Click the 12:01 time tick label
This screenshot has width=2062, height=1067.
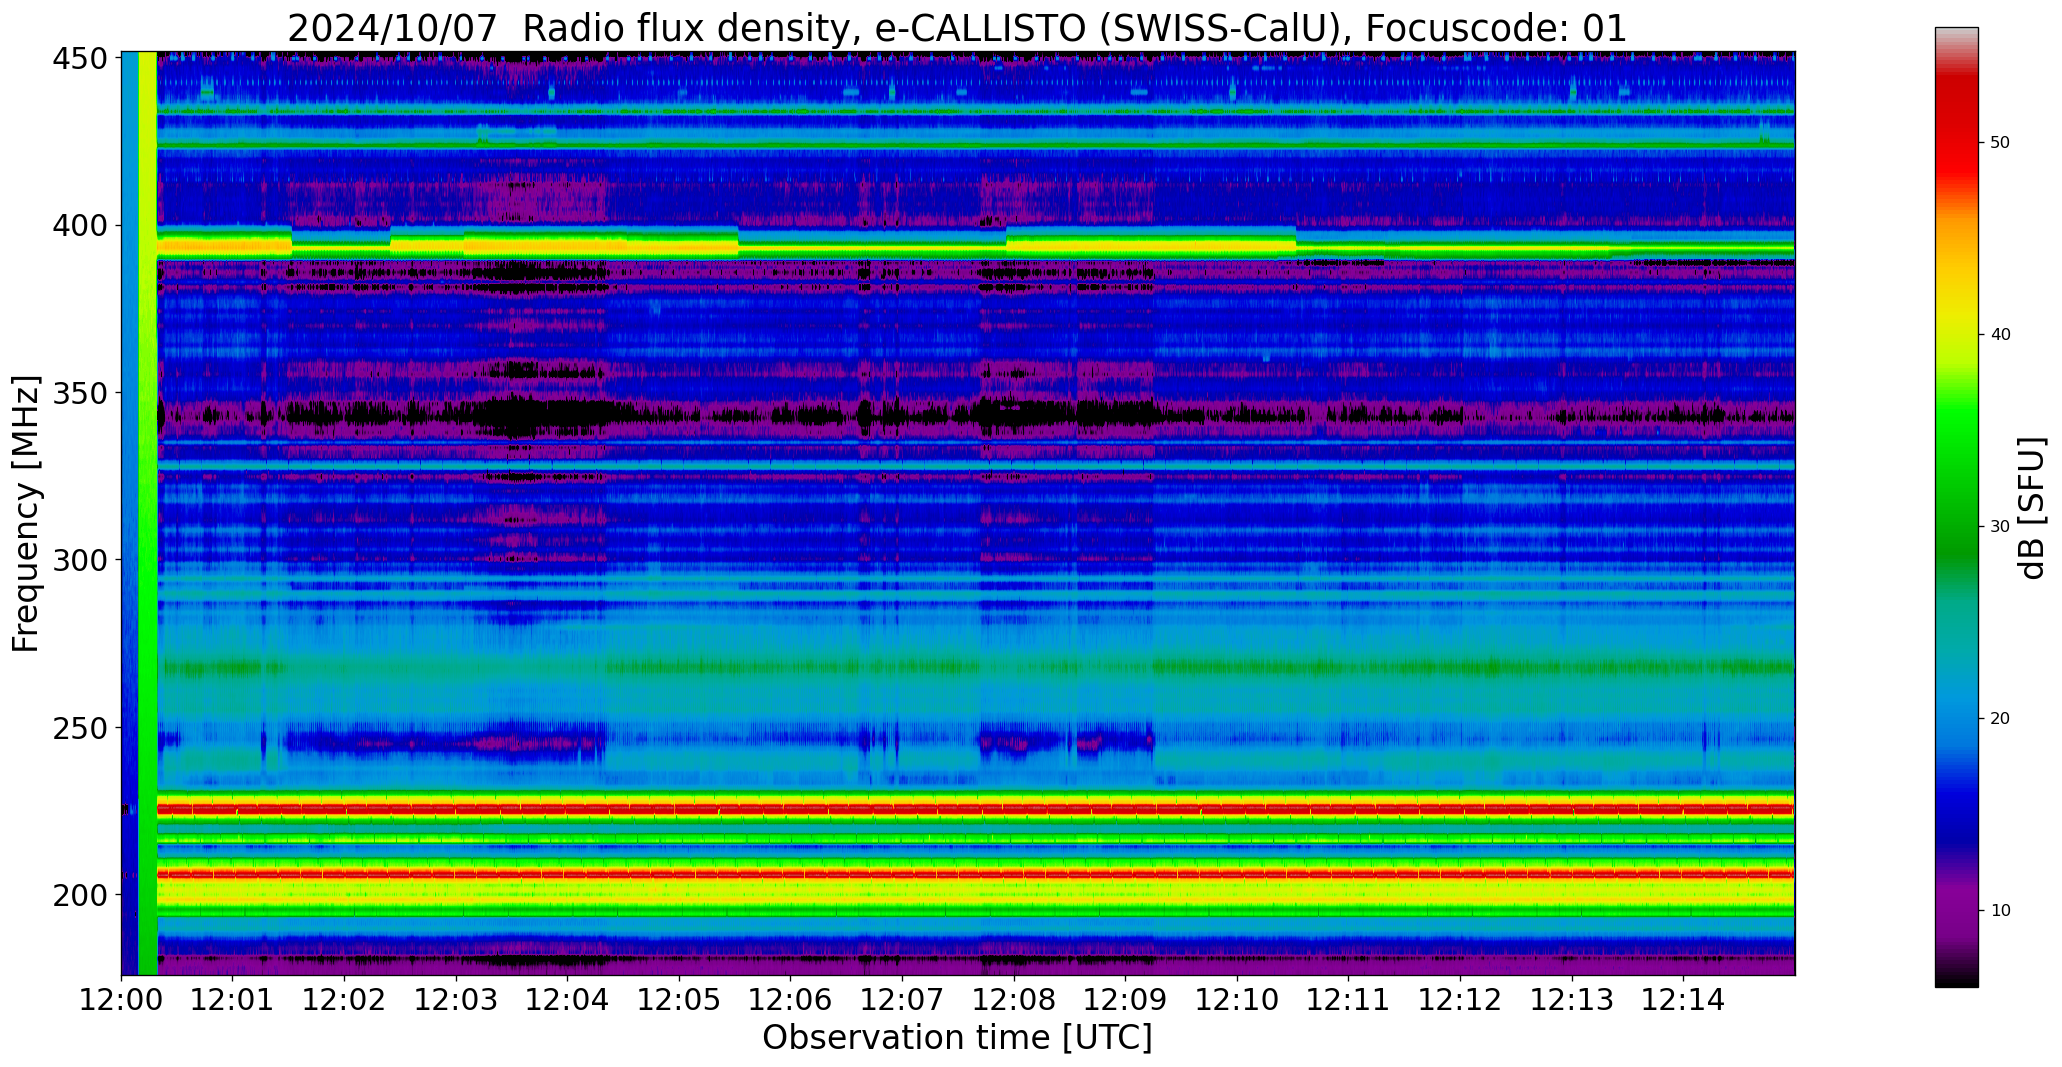point(233,999)
